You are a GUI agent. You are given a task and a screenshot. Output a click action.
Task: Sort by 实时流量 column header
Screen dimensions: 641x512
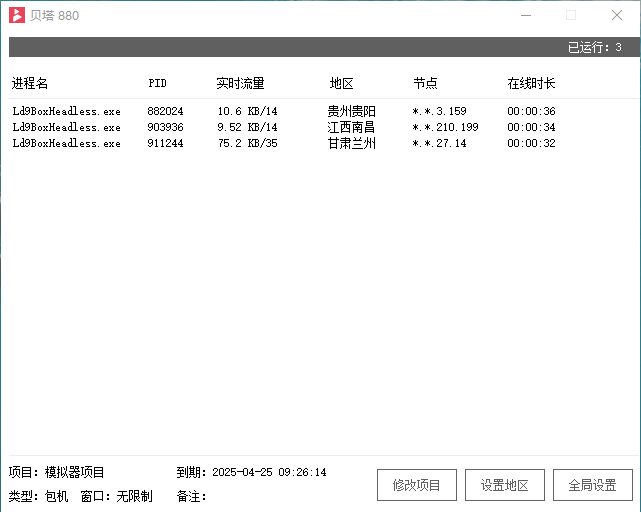(x=240, y=84)
